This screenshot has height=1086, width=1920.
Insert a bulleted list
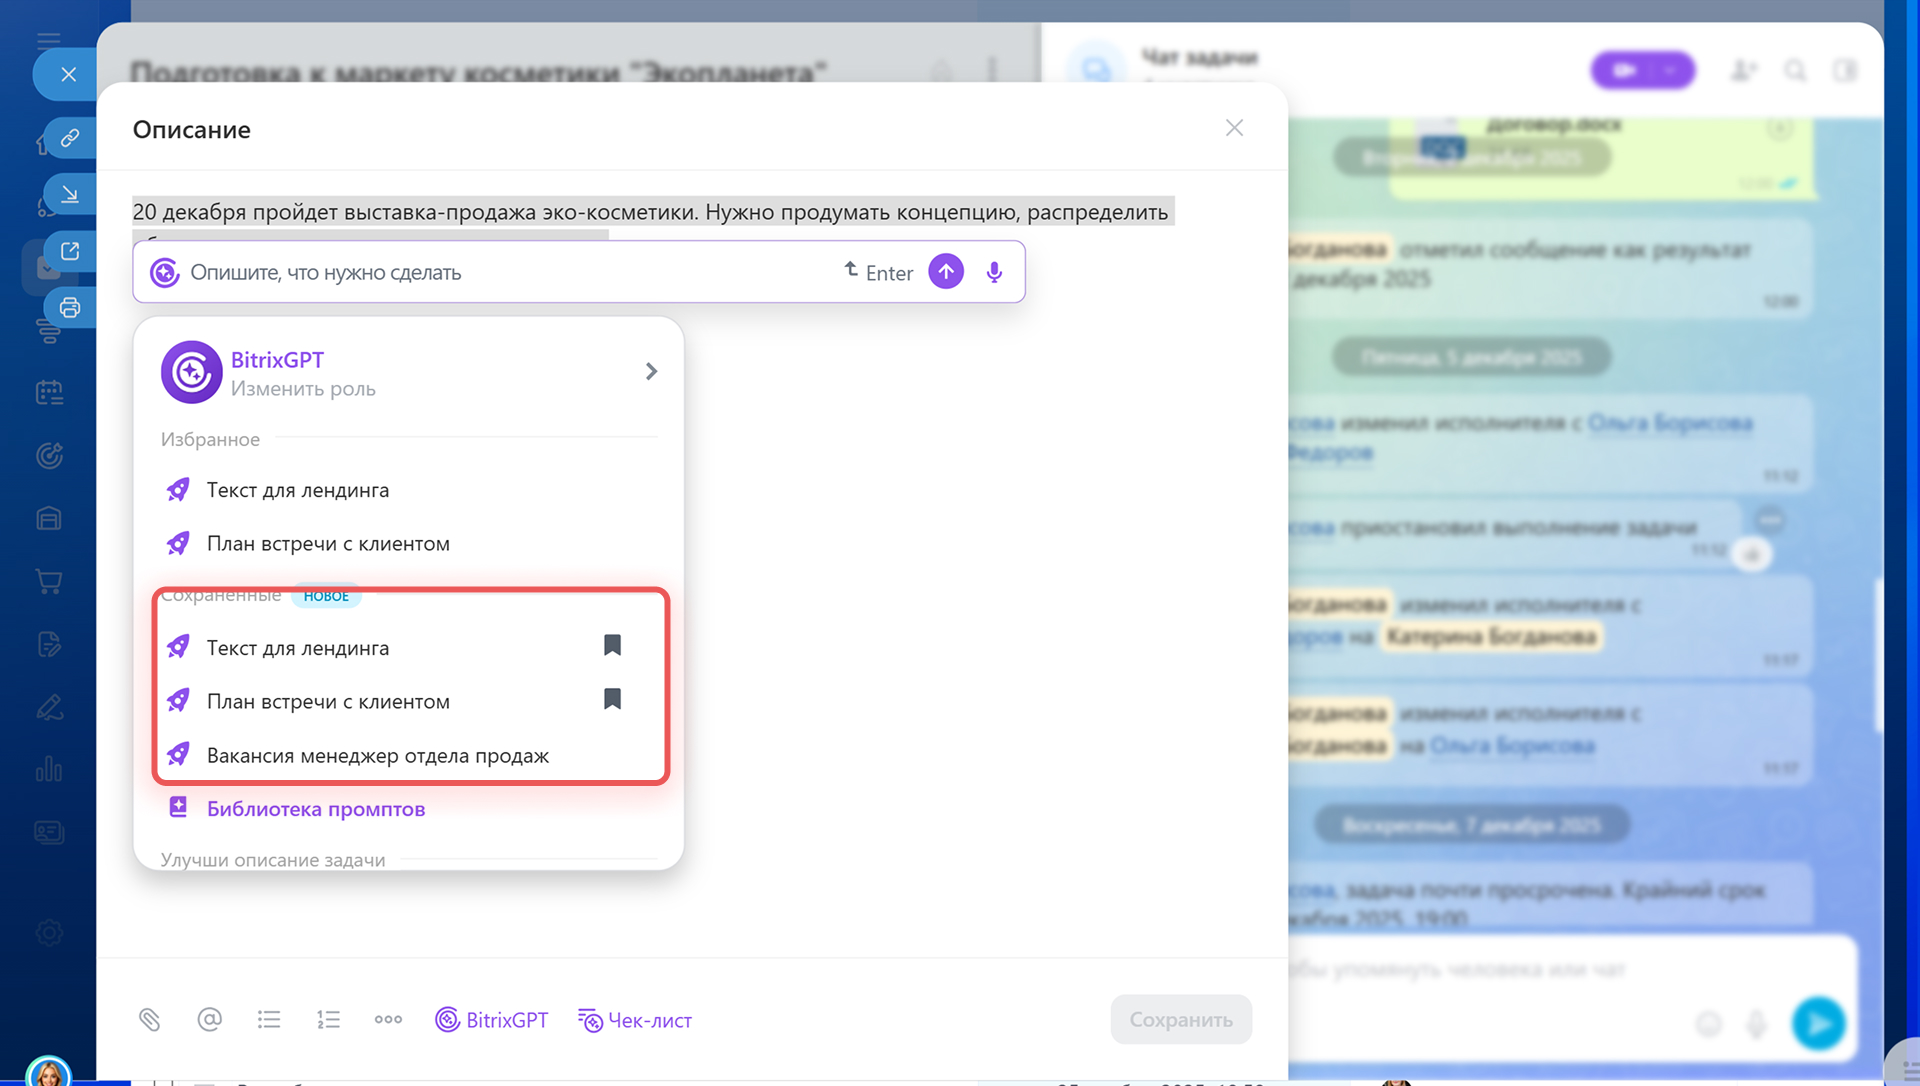(x=269, y=1019)
